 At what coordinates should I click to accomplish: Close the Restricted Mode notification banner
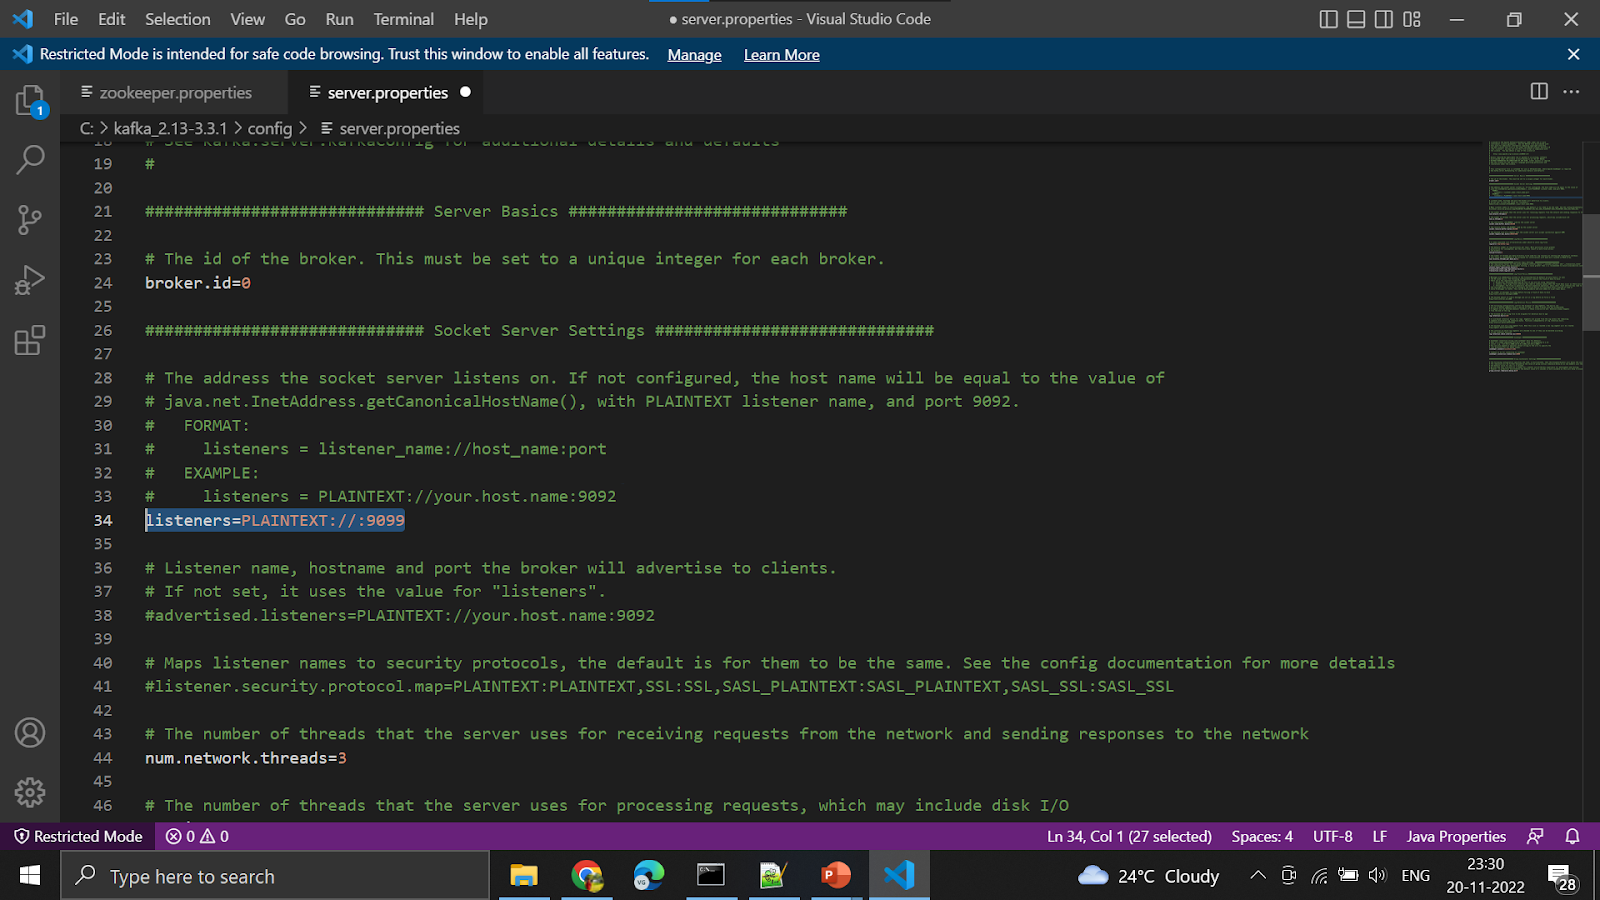tap(1573, 54)
